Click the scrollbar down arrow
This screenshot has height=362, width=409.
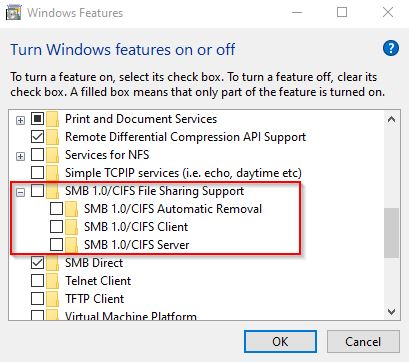click(391, 312)
